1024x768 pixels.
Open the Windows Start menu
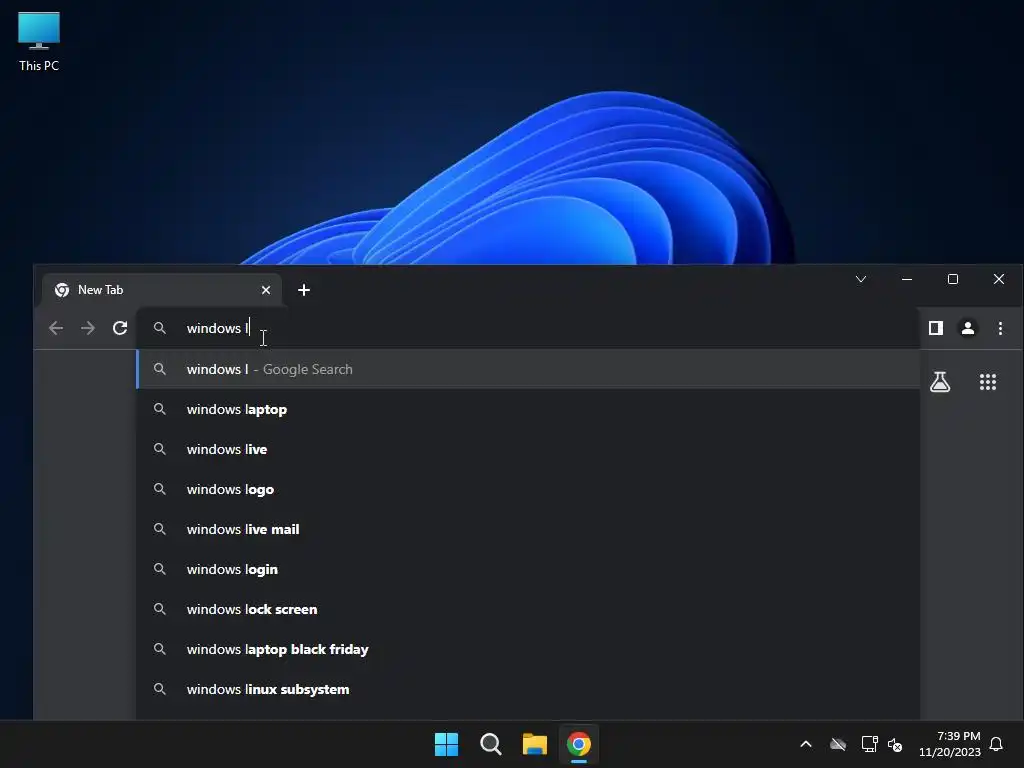[x=447, y=744]
